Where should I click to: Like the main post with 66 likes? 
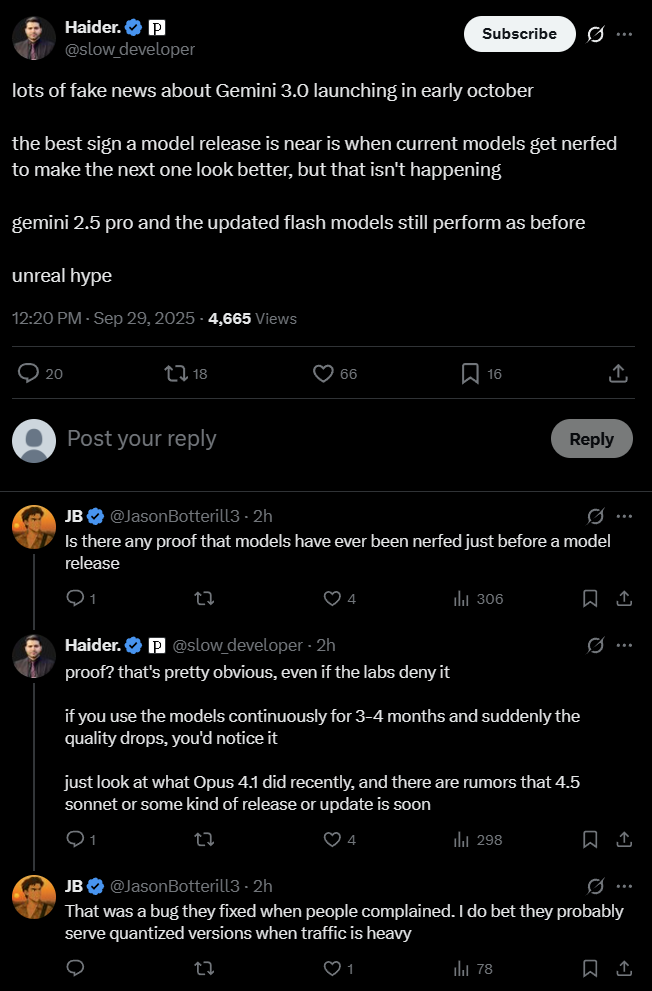(x=323, y=373)
